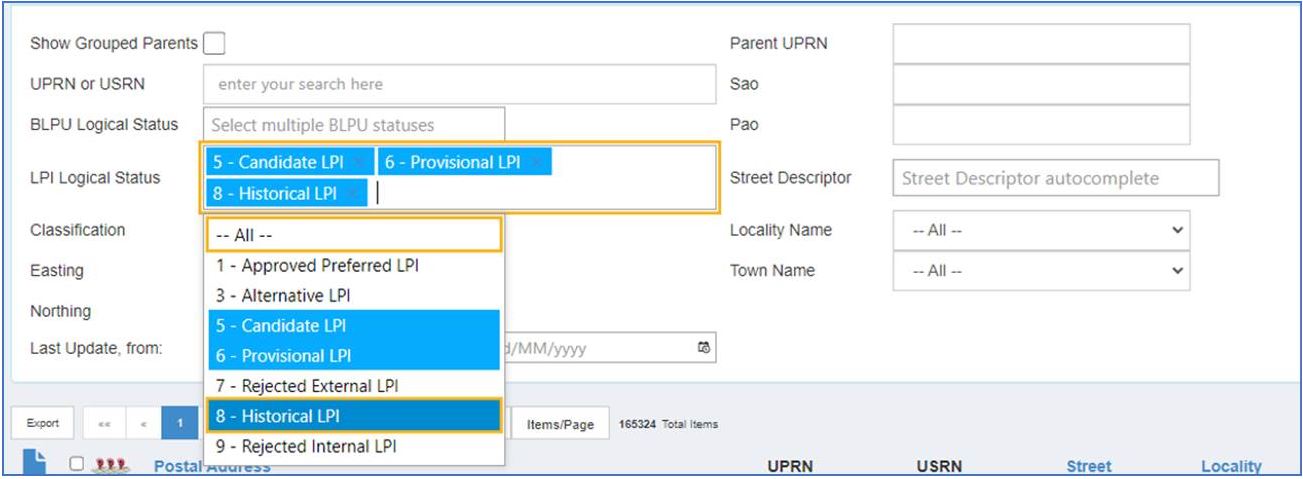The height and width of the screenshot is (479, 1303).
Task: Click the Sao input field
Action: pyautogui.click(x=1041, y=84)
